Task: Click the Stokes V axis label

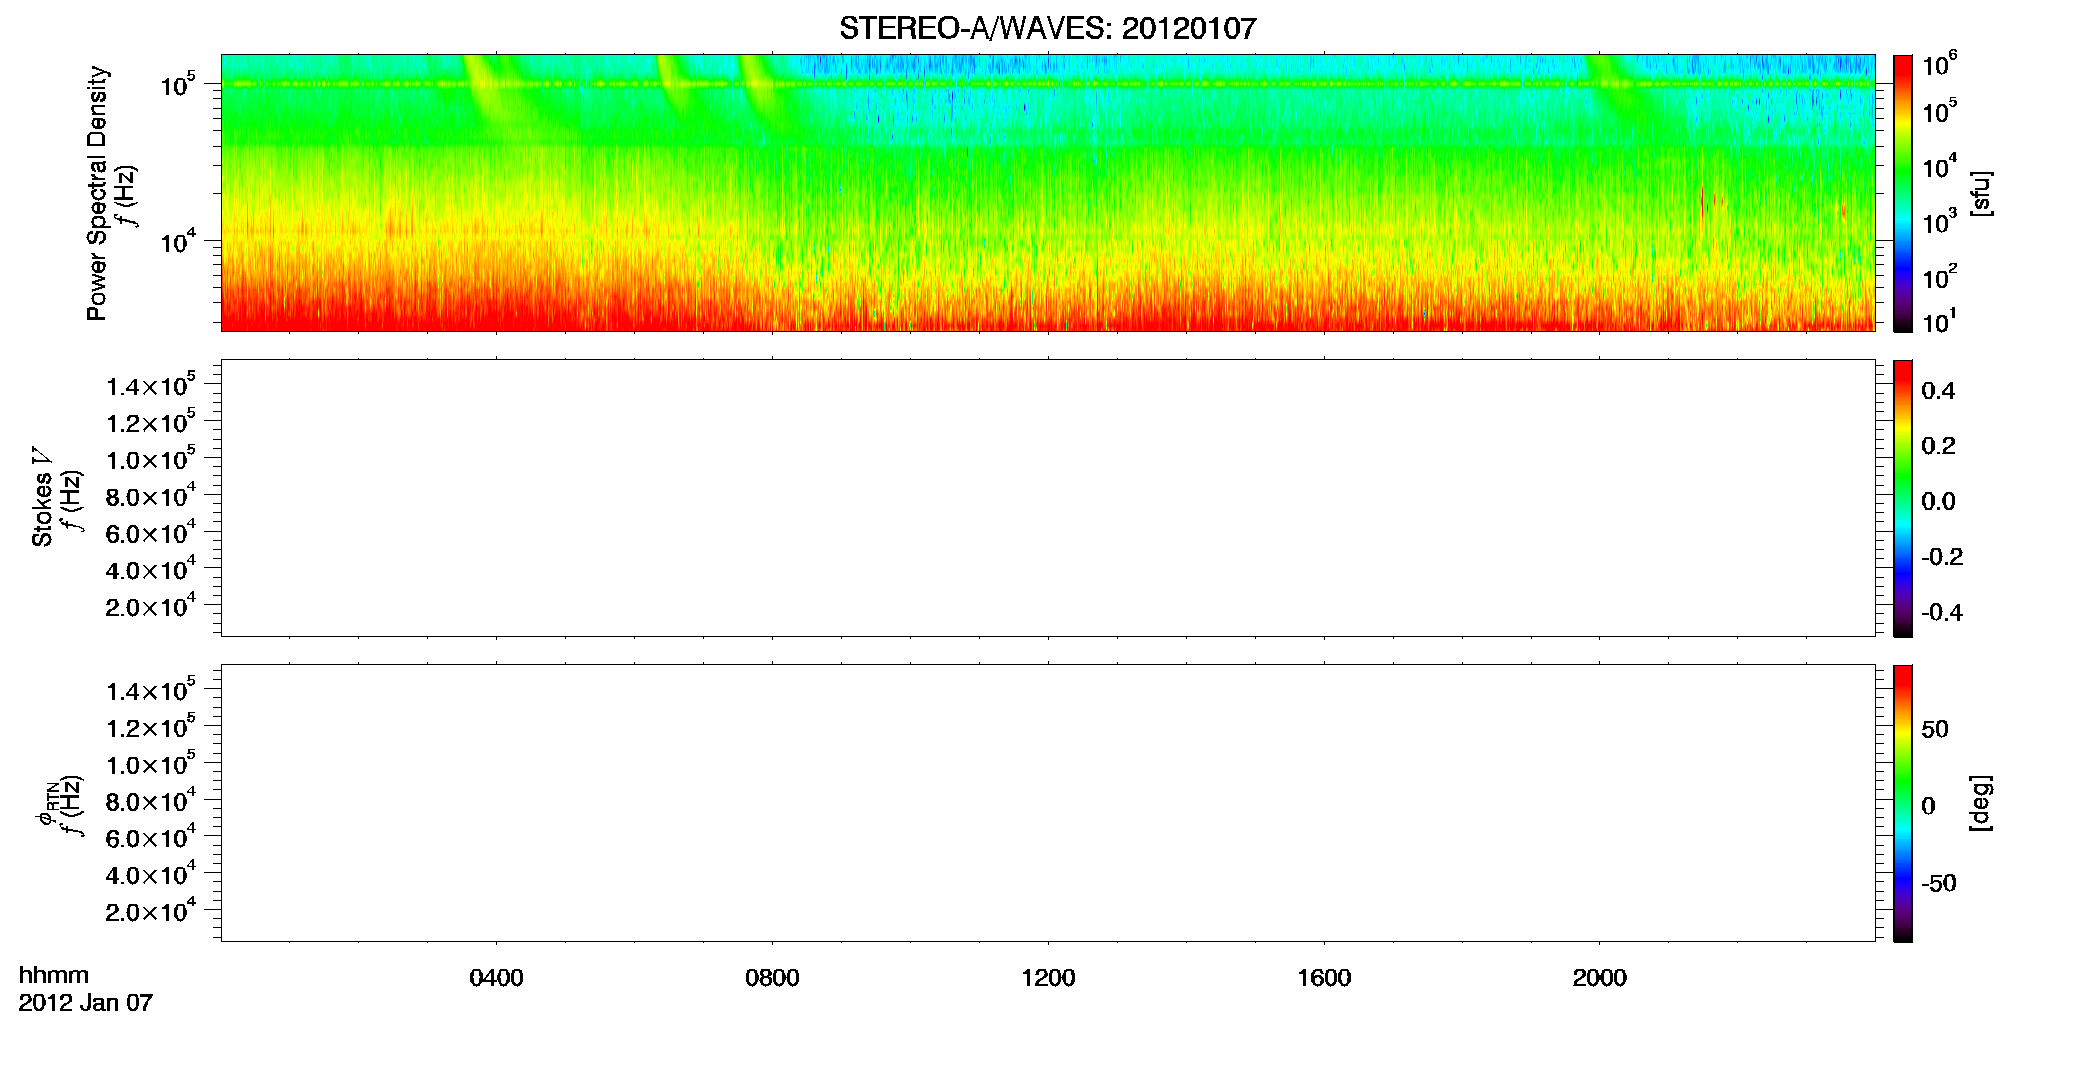Action: pyautogui.click(x=42, y=497)
